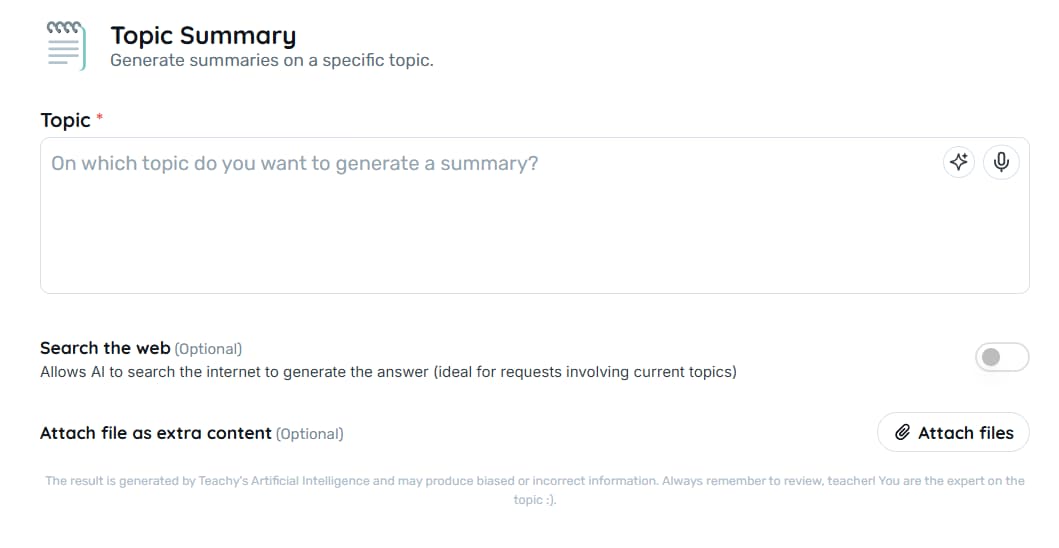Click the red required asterisk beside Topic
Screen dimensions: 1059x548
tap(100, 118)
